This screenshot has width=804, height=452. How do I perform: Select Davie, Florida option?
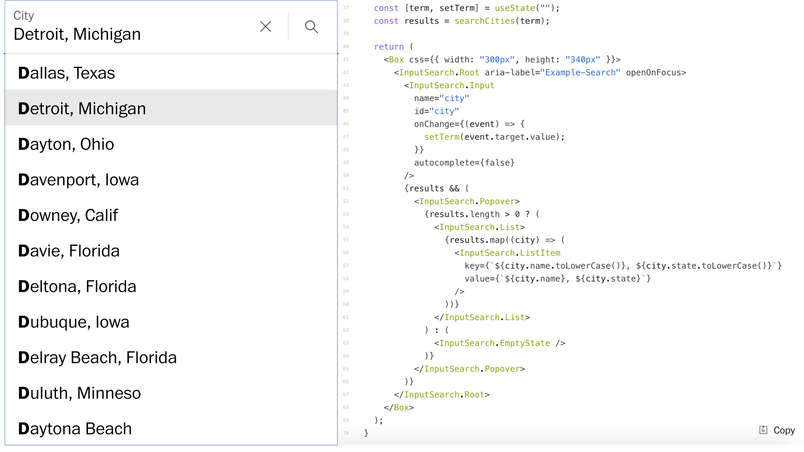pos(171,251)
